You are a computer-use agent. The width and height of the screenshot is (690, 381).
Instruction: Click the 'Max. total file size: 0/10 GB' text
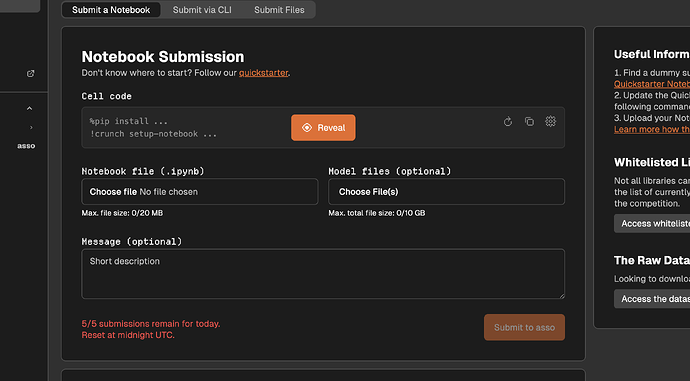pyautogui.click(x=377, y=213)
